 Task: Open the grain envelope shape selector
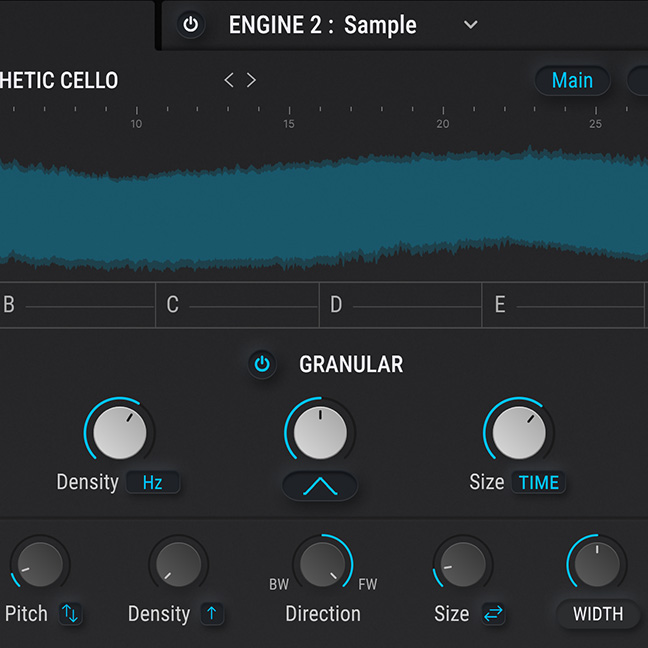[320, 486]
